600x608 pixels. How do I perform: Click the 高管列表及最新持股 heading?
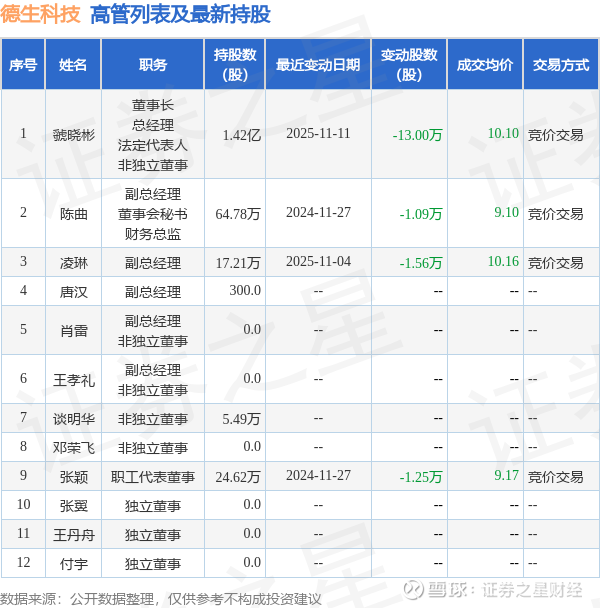(x=180, y=15)
